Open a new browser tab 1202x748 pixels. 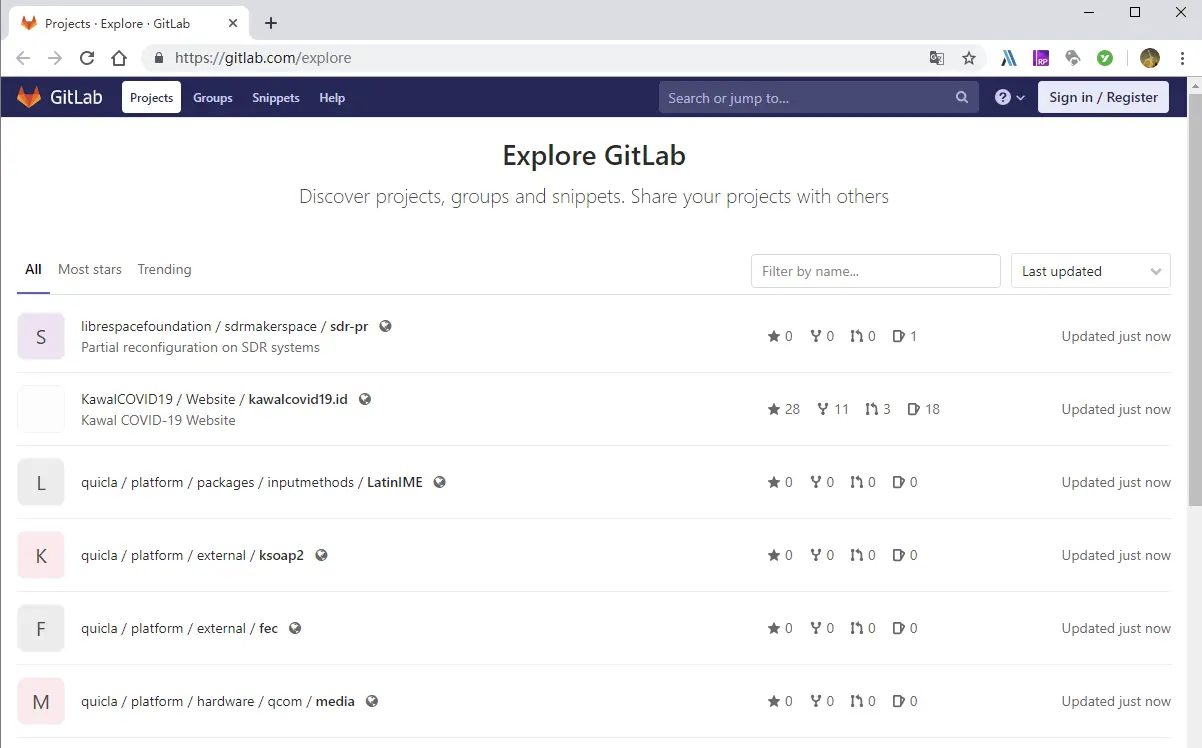point(271,23)
